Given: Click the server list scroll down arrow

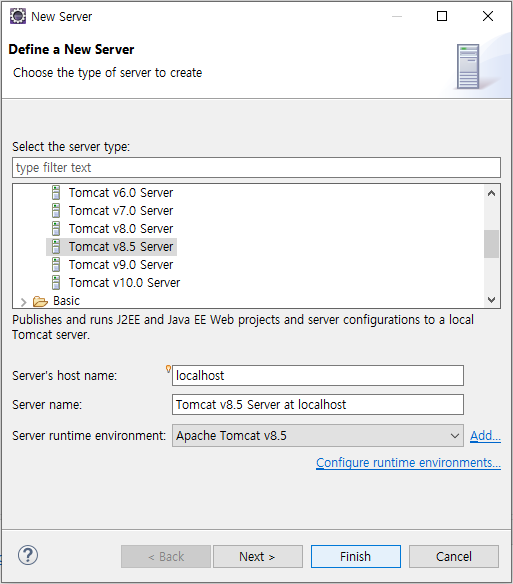Looking at the screenshot, I should pyautogui.click(x=491, y=300).
